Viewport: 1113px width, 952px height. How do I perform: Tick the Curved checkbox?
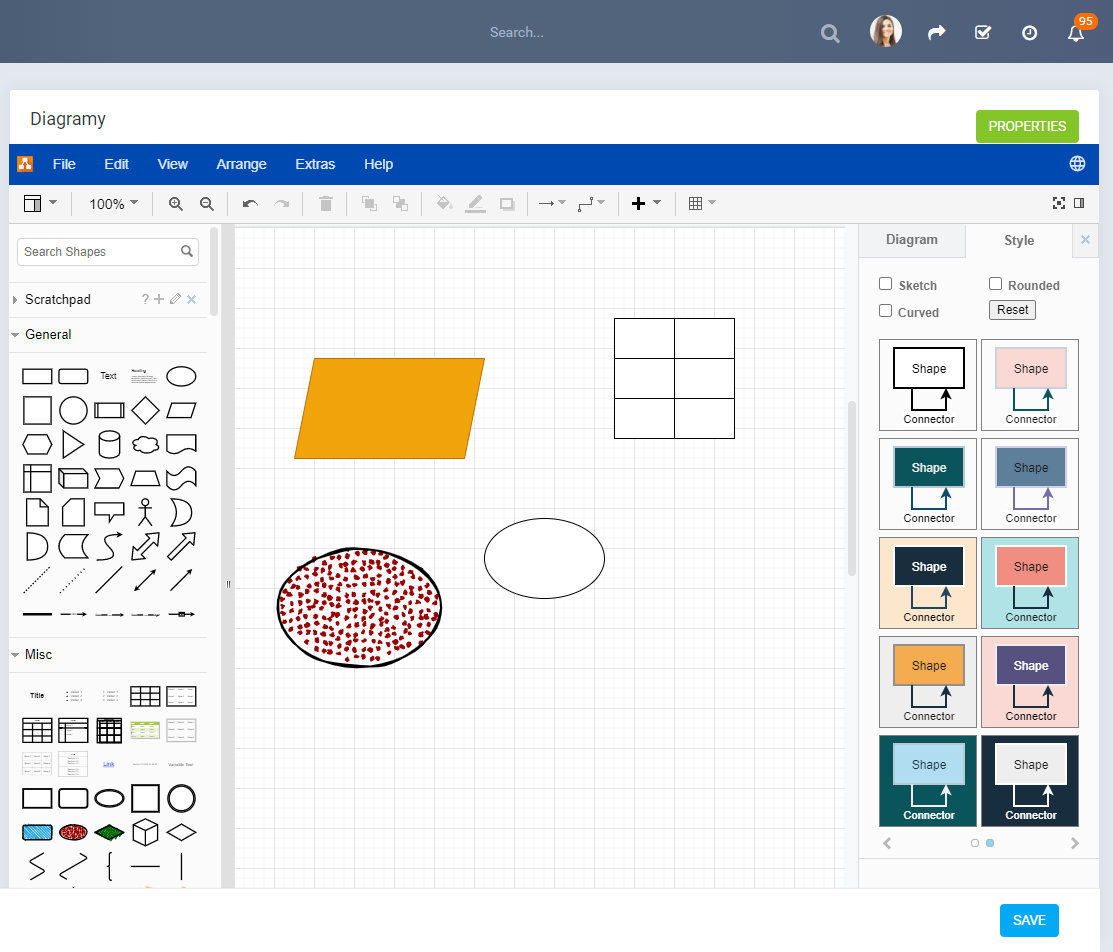click(x=885, y=311)
